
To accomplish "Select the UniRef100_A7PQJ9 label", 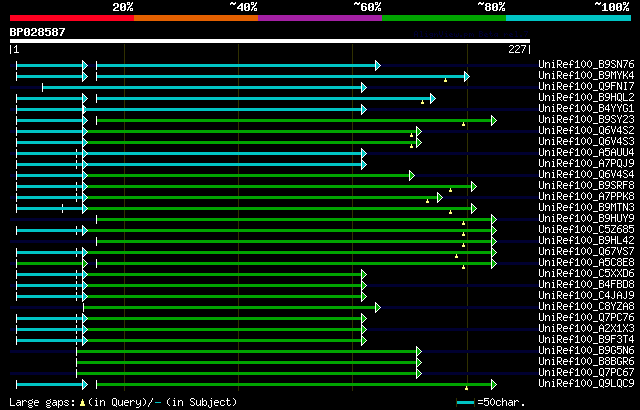I will 586,164.
